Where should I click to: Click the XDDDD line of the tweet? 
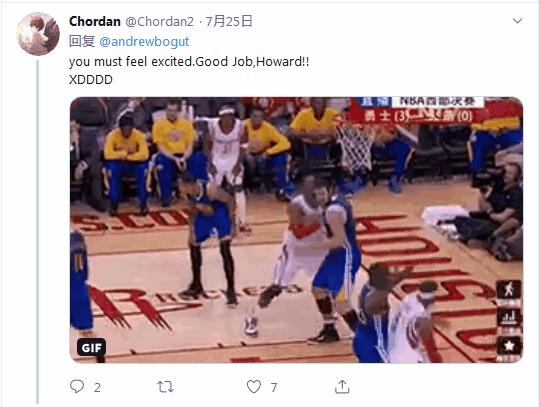91,80
